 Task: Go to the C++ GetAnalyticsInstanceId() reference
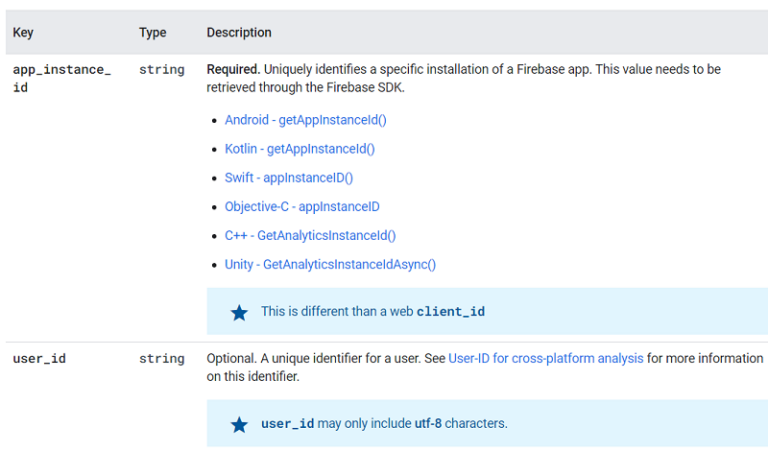pyautogui.click(x=310, y=236)
